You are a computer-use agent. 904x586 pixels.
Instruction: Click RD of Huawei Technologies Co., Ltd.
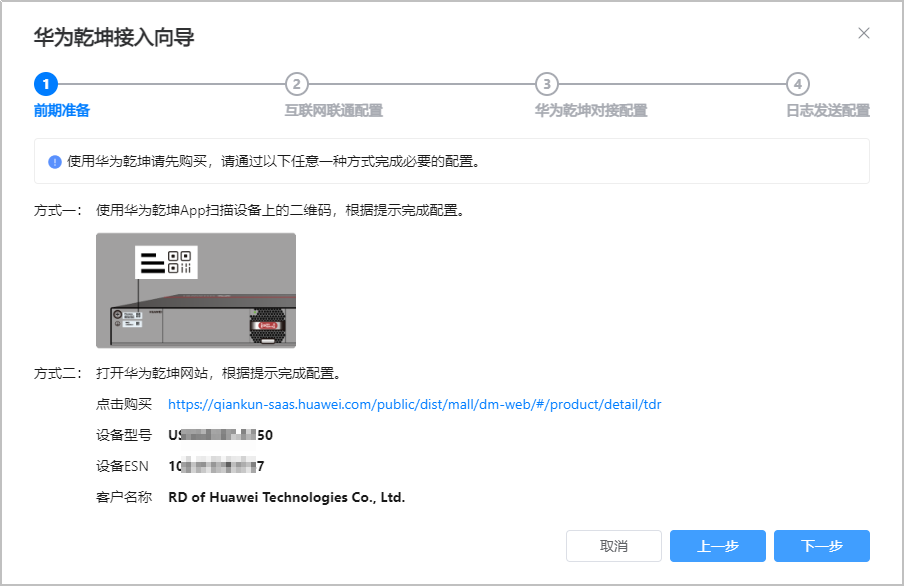point(287,497)
